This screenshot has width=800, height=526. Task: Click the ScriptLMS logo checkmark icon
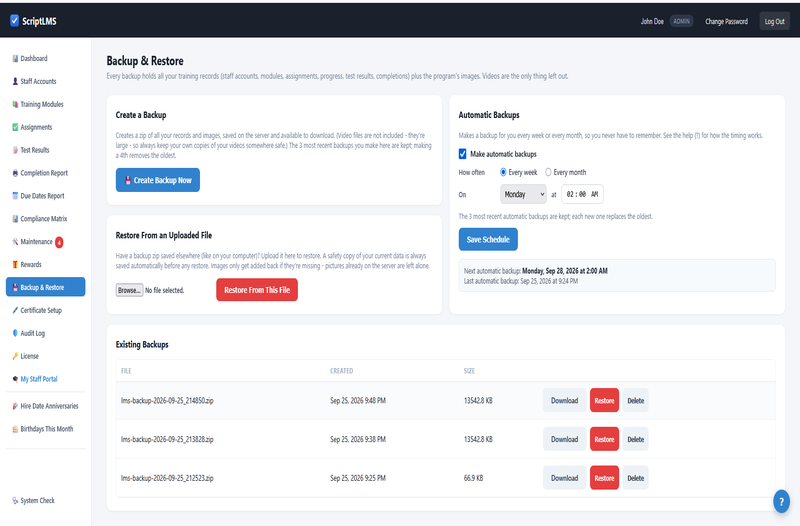[x=14, y=20]
